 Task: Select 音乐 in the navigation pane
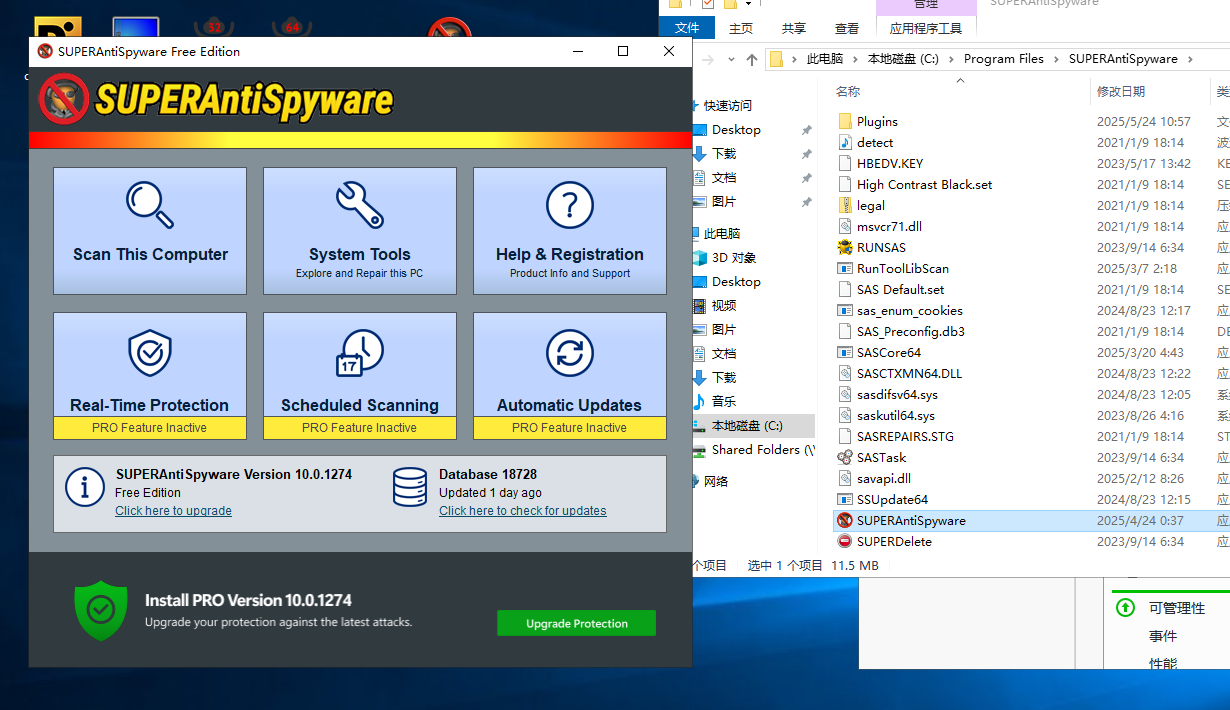pos(724,401)
